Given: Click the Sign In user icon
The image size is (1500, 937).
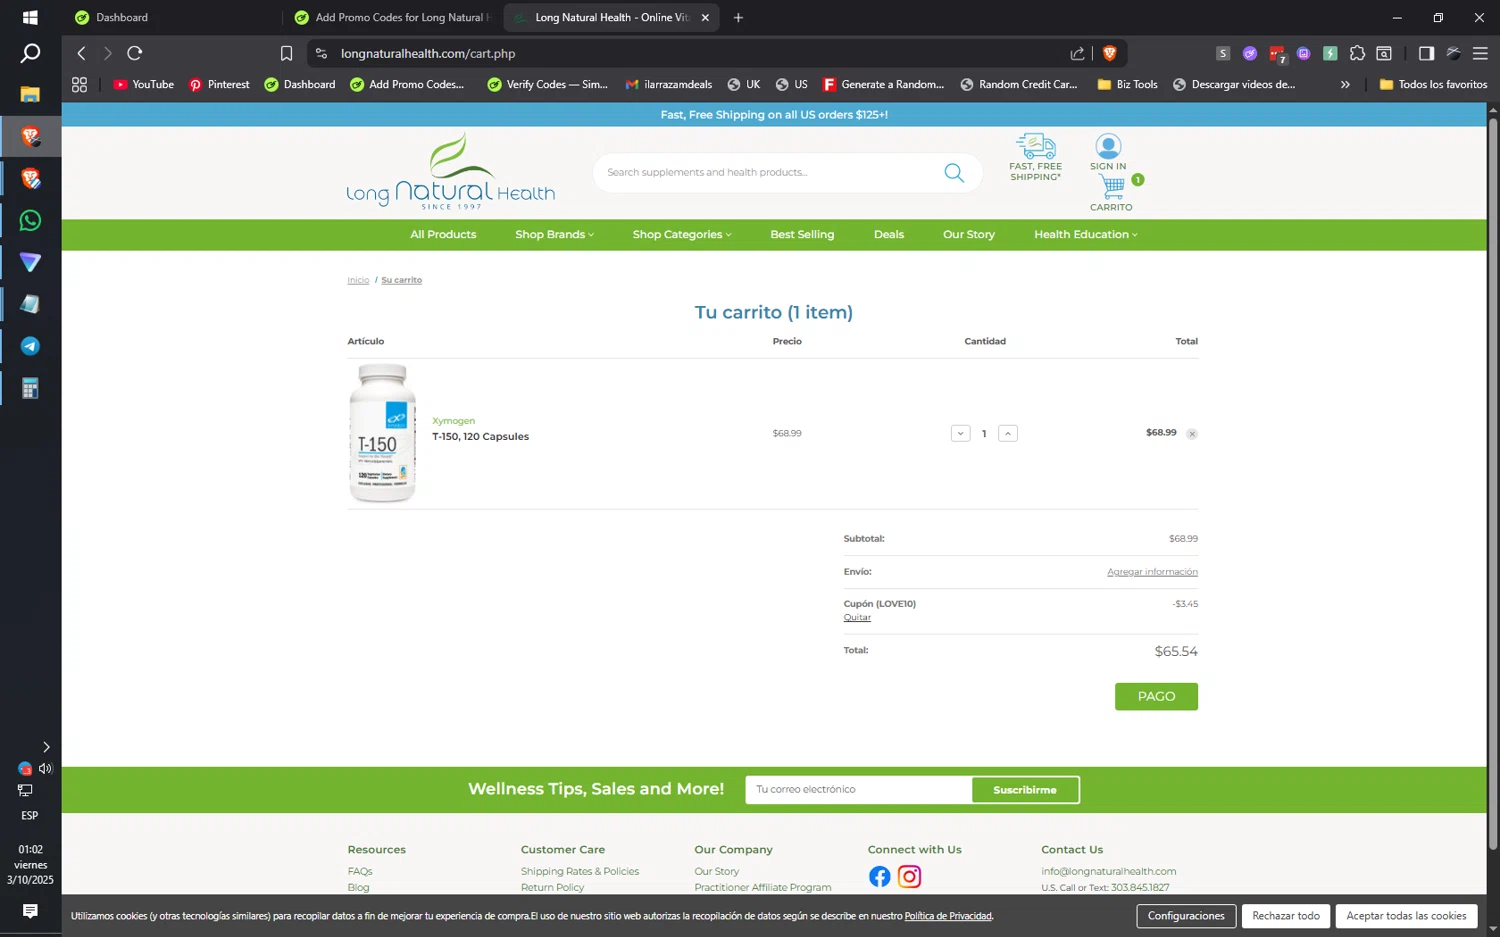Looking at the screenshot, I should [1108, 146].
